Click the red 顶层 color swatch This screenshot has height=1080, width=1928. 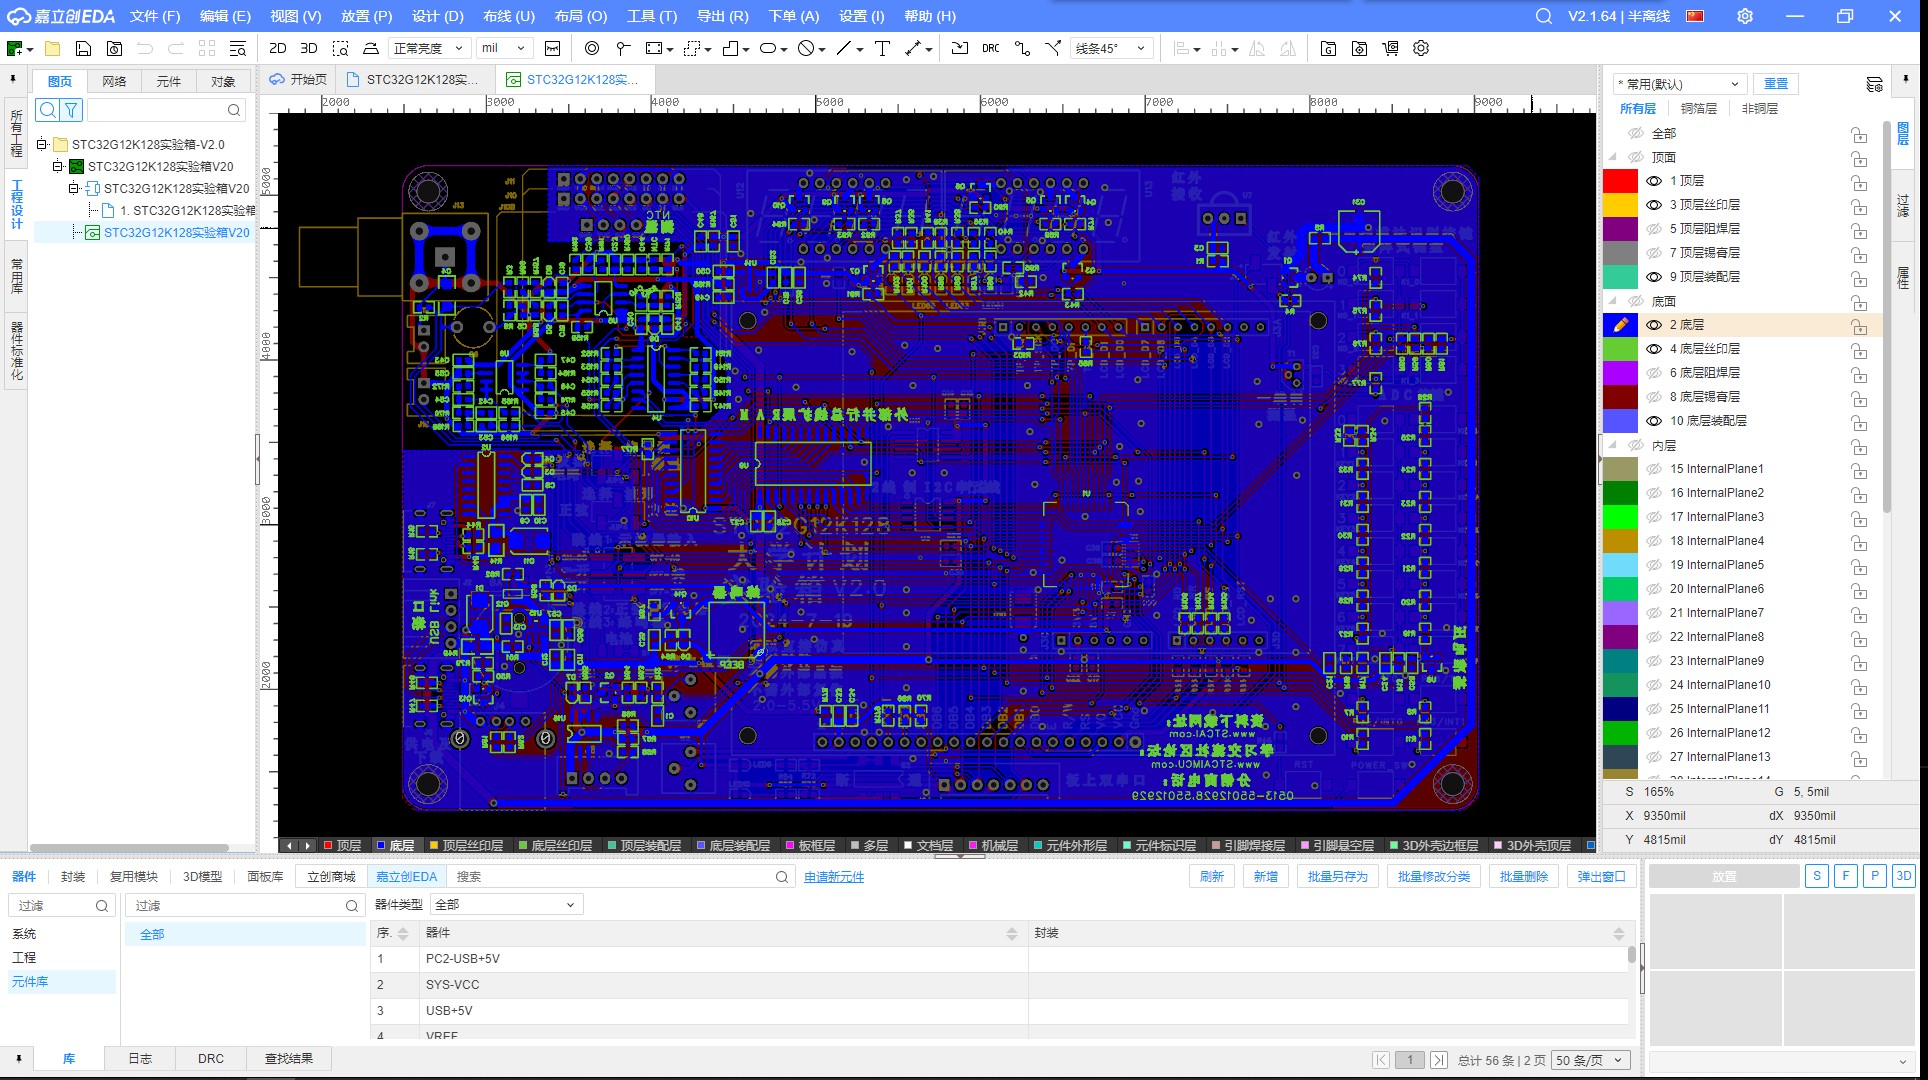coord(1620,181)
